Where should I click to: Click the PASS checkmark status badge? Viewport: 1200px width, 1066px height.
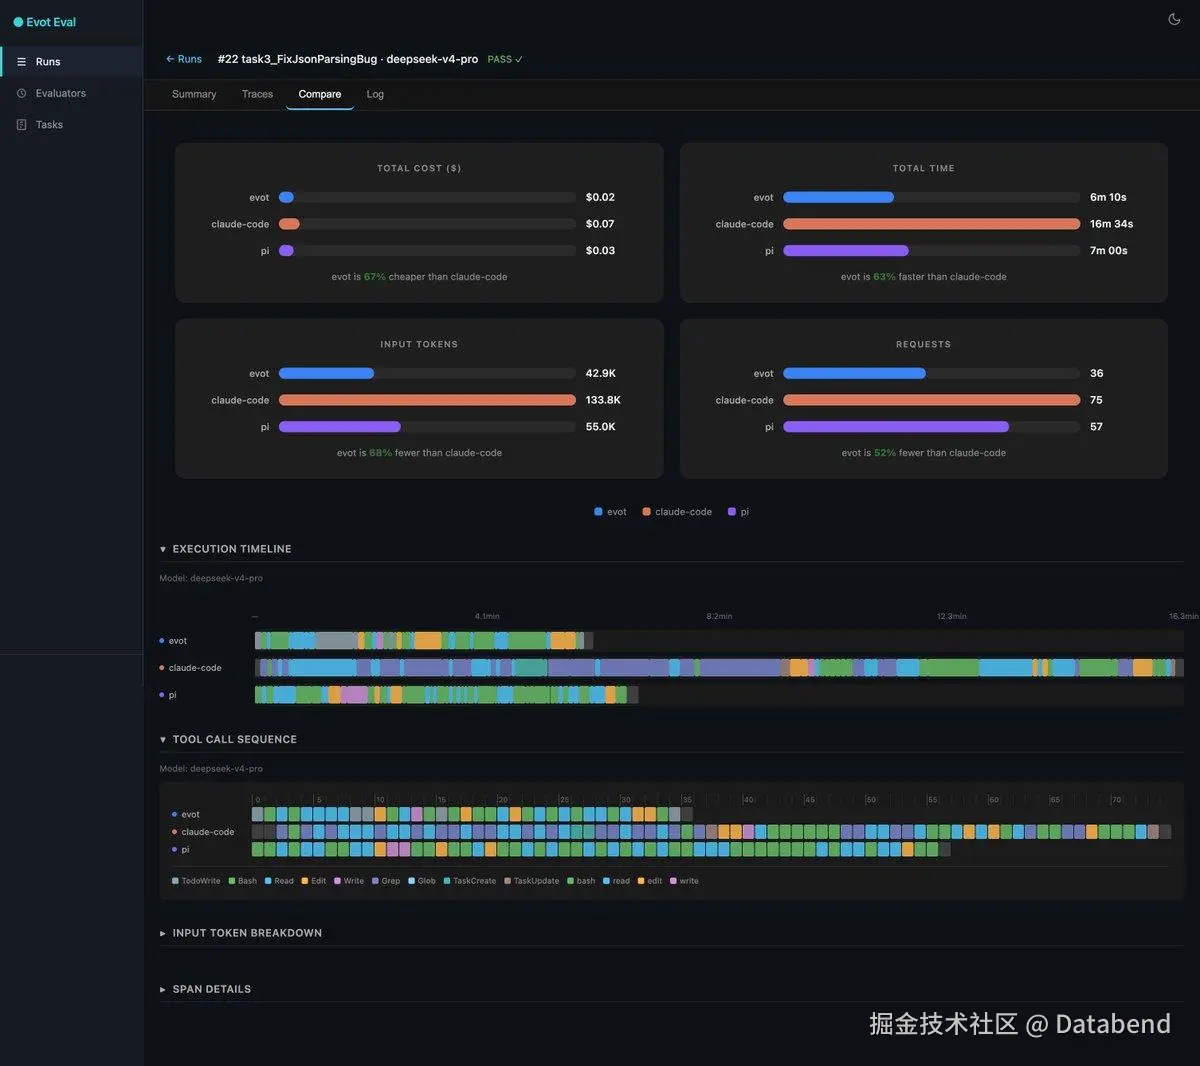tap(505, 59)
